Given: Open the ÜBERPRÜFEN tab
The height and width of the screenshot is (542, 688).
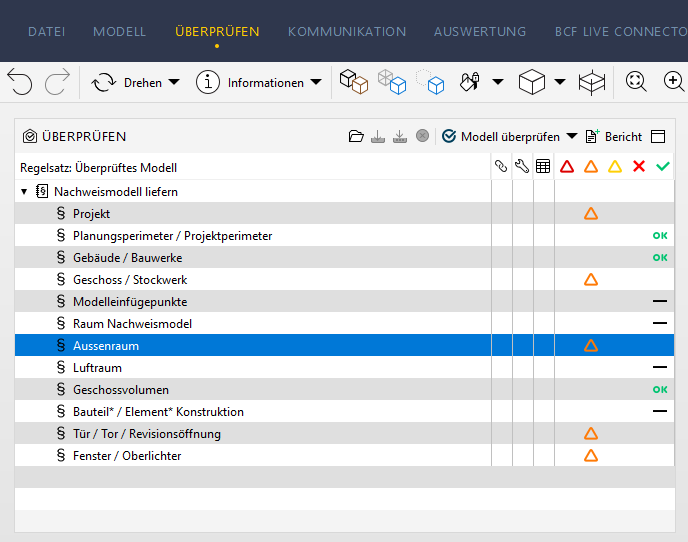Looking at the screenshot, I should (217, 32).
